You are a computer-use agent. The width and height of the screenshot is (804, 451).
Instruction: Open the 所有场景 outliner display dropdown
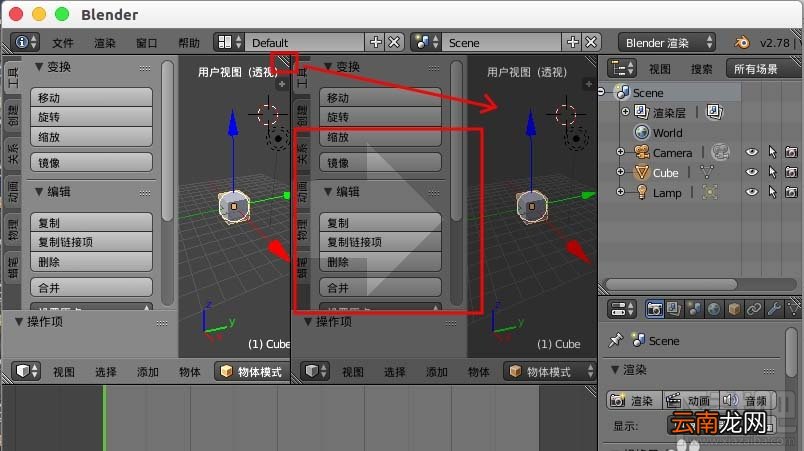point(764,69)
